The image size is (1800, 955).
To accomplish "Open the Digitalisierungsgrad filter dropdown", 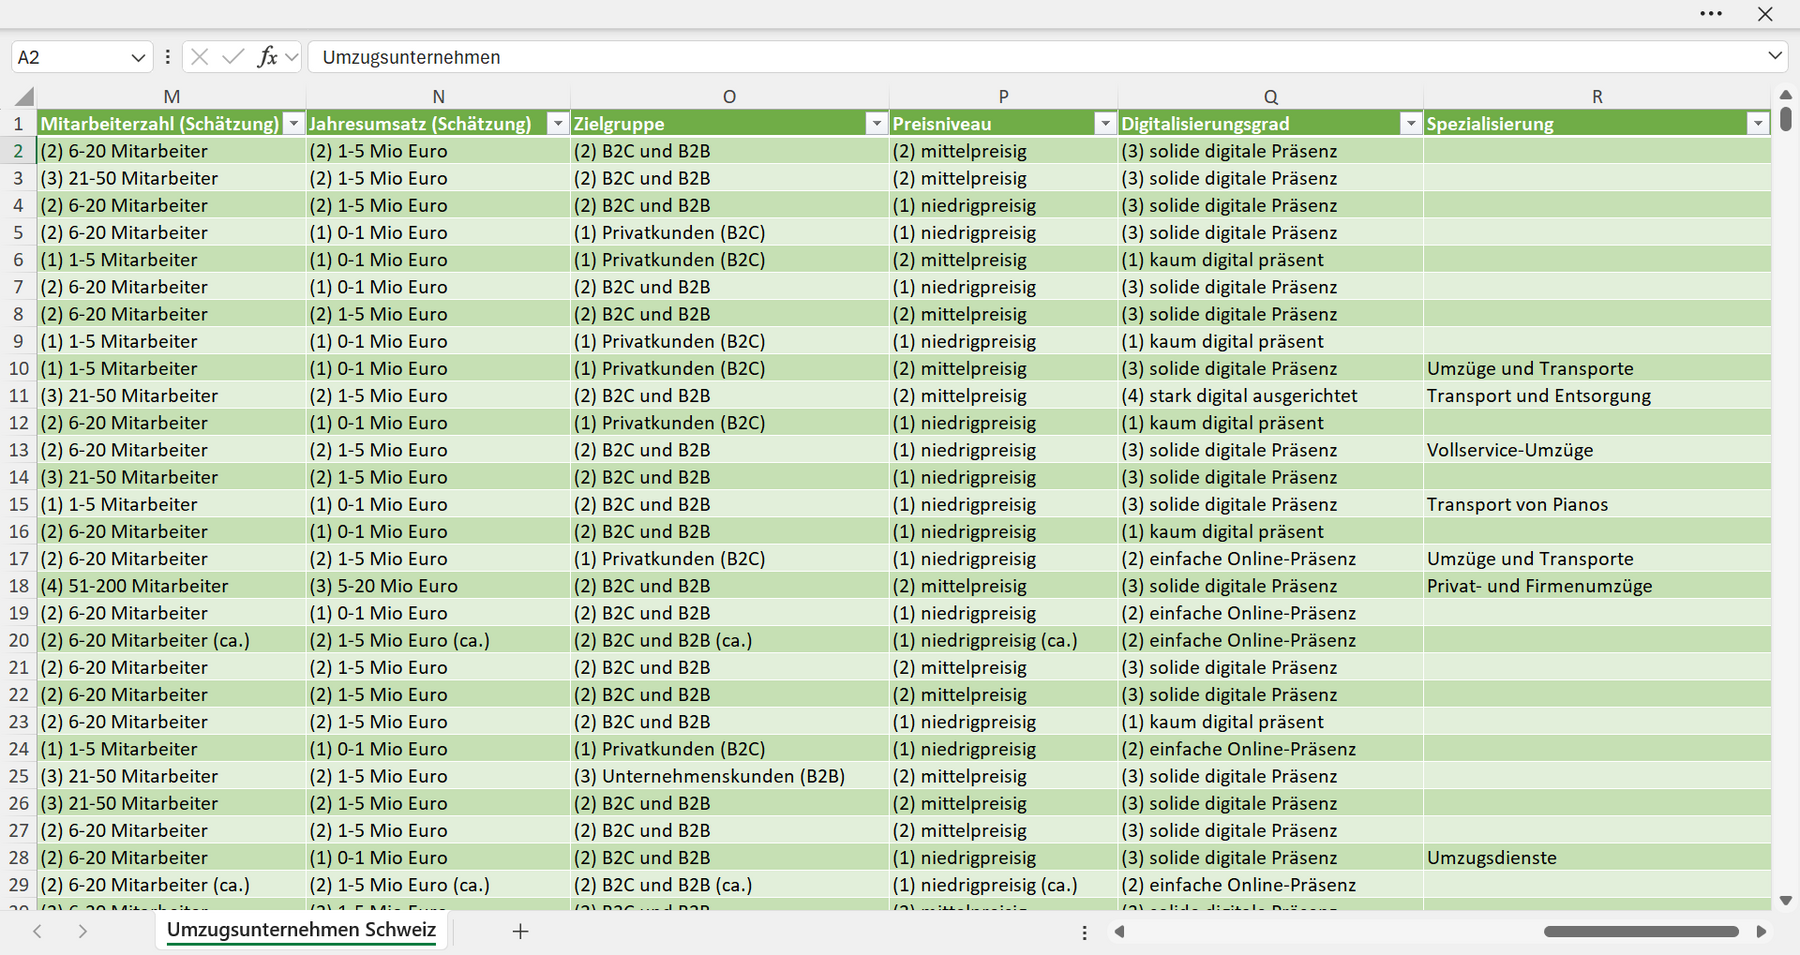I will click(1410, 123).
